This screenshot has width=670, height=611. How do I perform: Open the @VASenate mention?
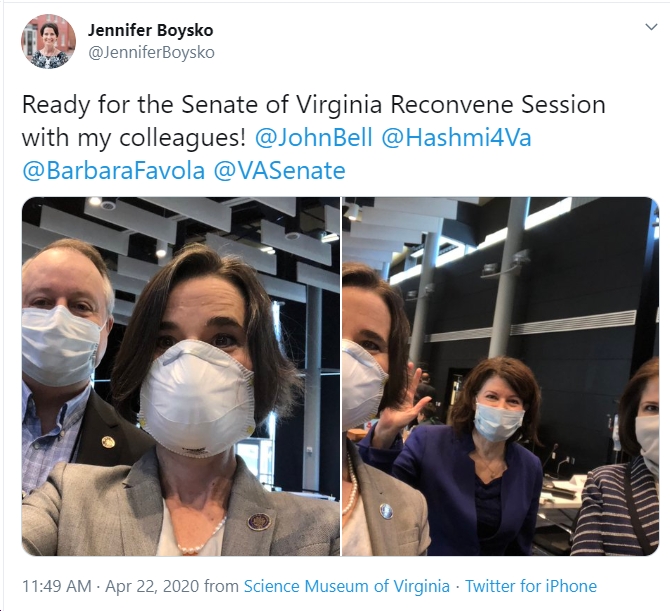[279, 171]
